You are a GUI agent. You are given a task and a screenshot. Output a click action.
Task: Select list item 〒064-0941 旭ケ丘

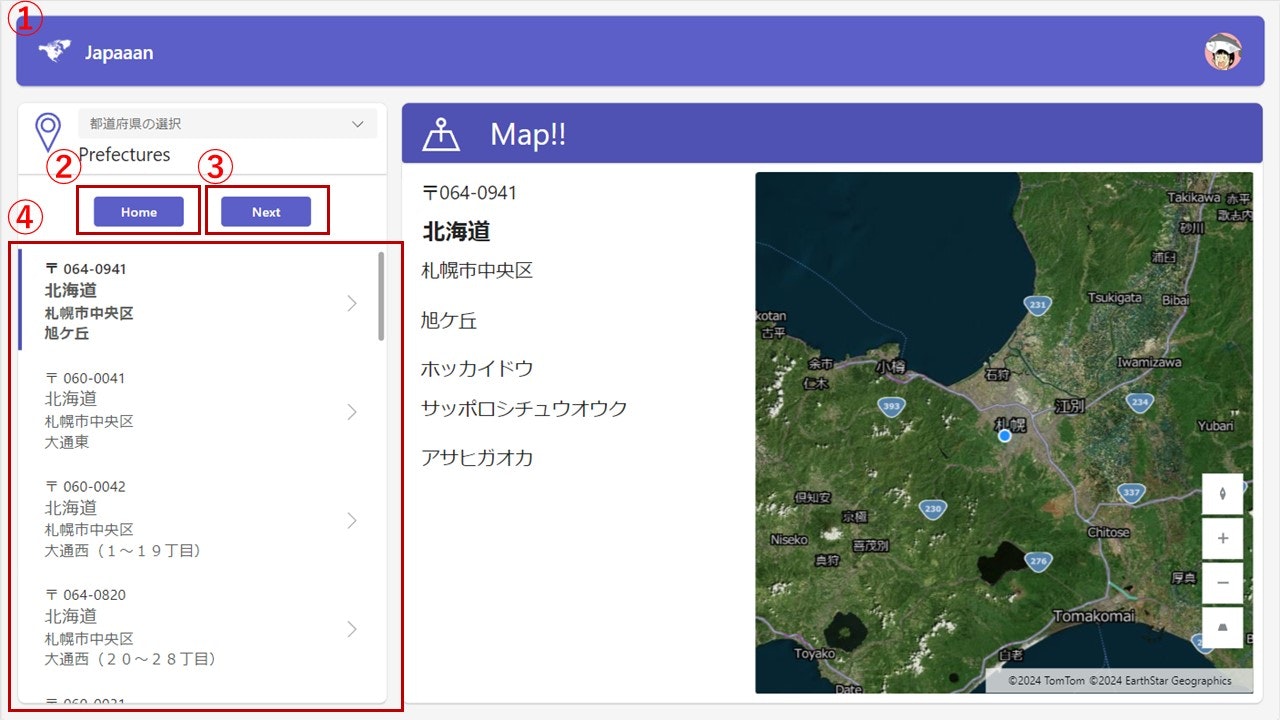(197, 301)
